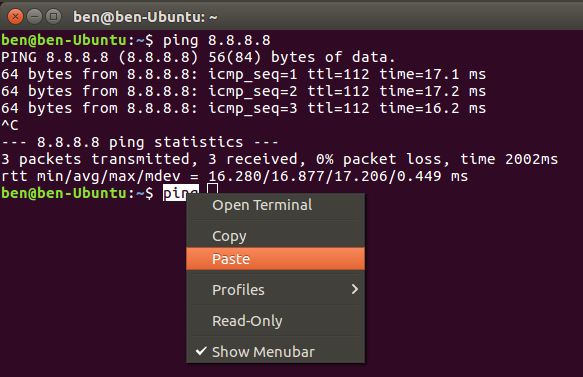Viewport: 583px width, 377px height.
Task: Click the 8.8.8.8 ping statistics header line
Action: coord(139,142)
